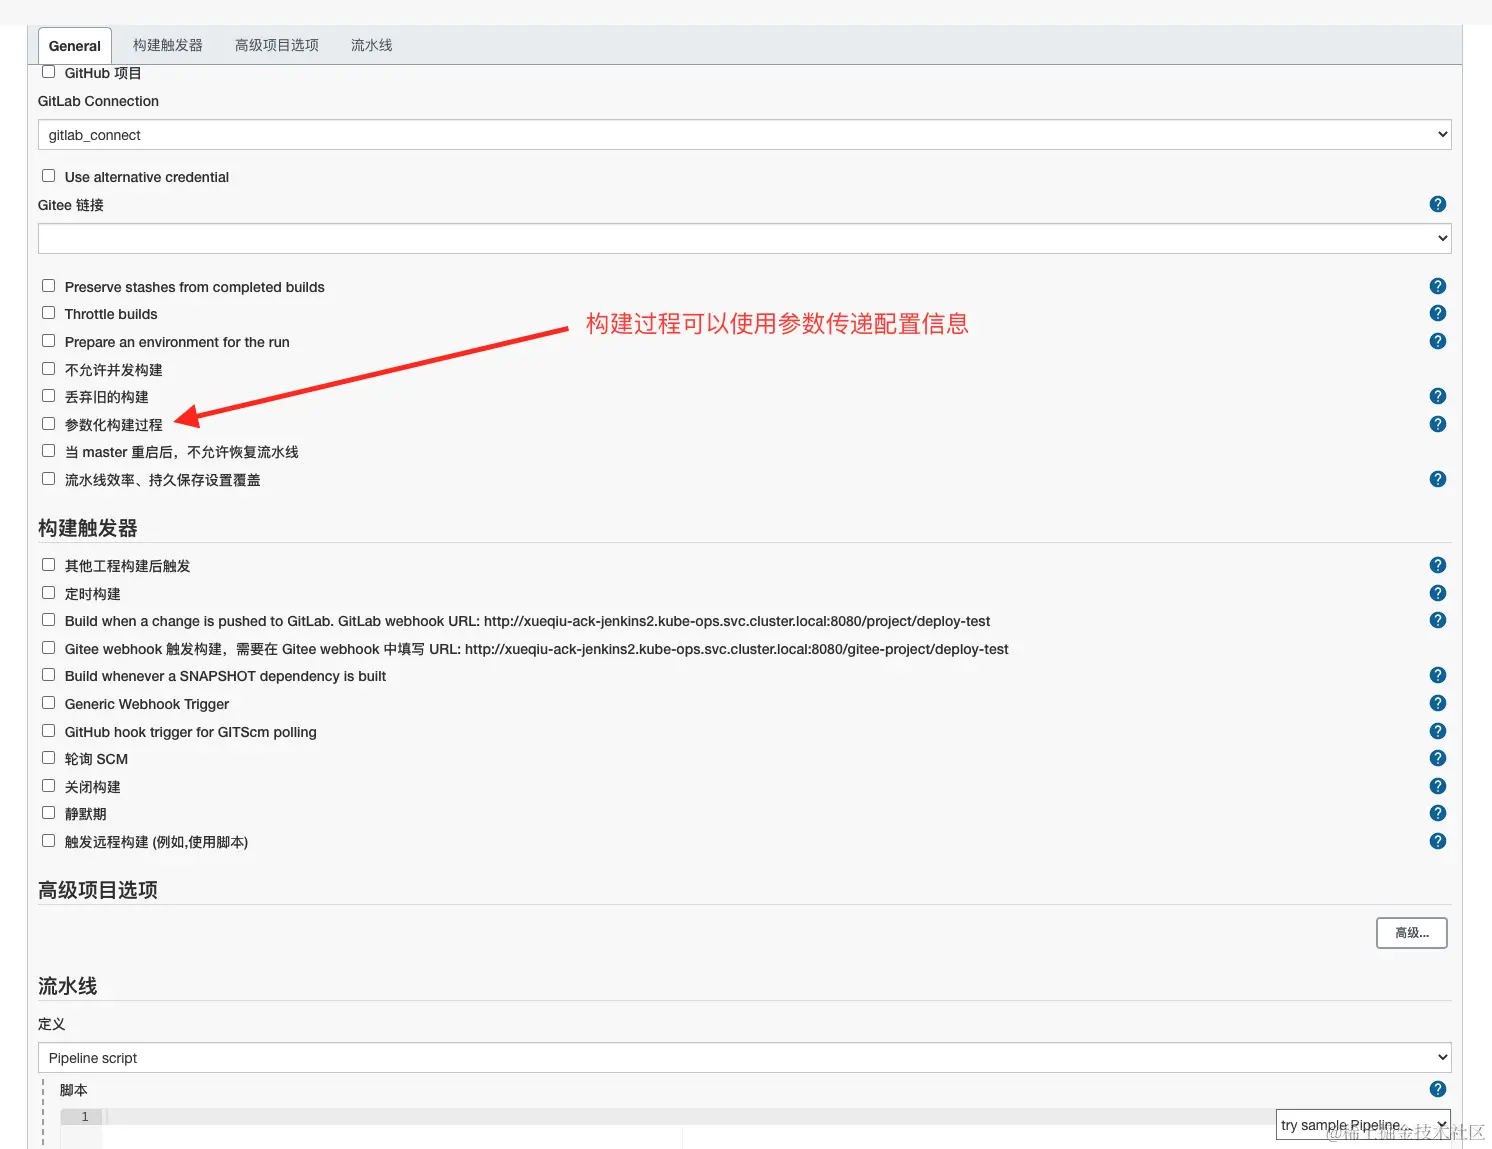Image resolution: width=1492 pixels, height=1149 pixels.
Task: Open help for Generic Webhook Trigger
Action: [x=1438, y=703]
